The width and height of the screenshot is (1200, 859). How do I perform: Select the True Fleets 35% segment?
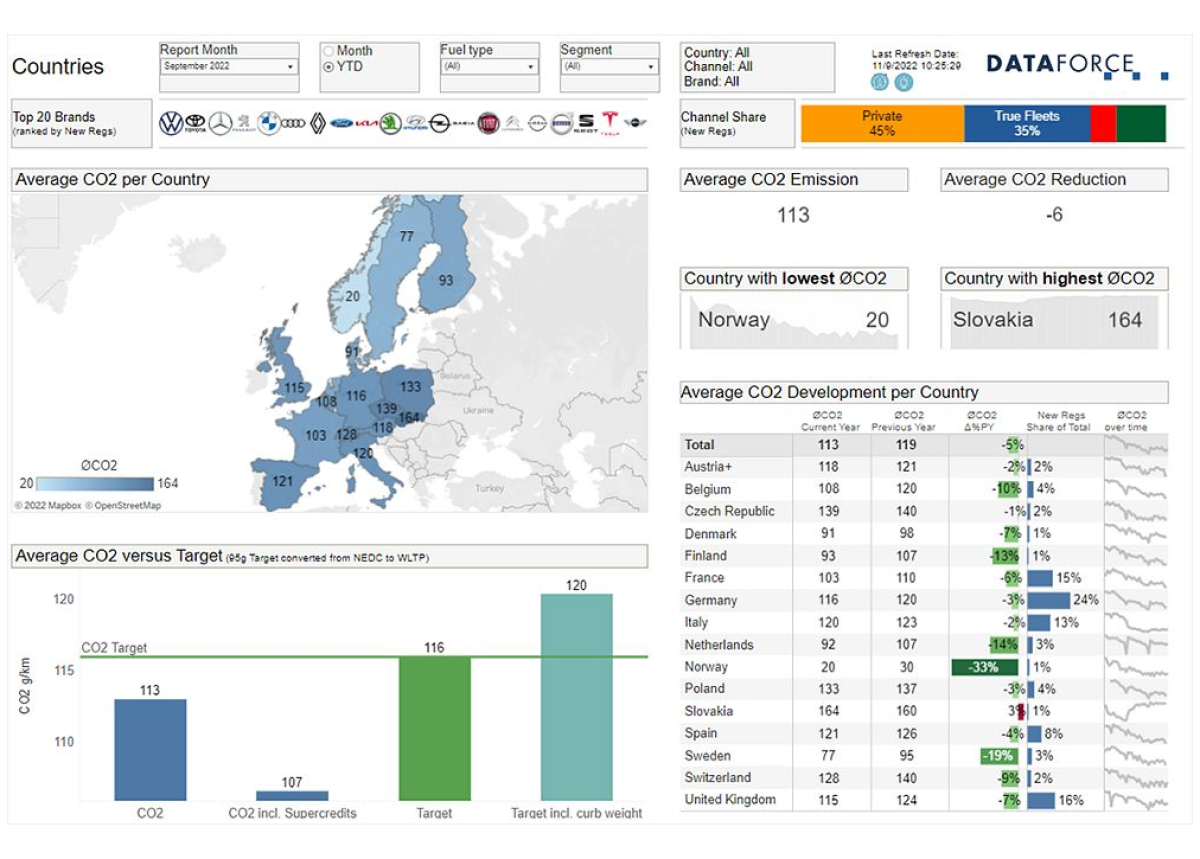(1026, 123)
